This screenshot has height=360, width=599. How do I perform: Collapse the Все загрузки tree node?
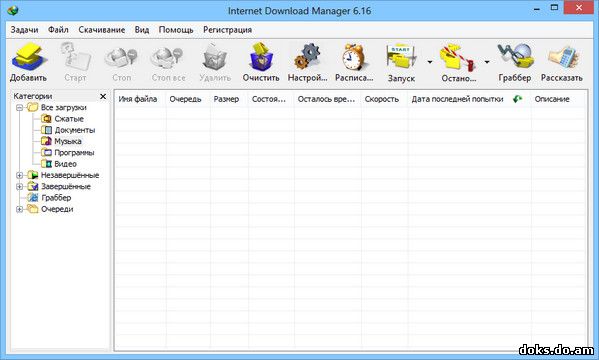click(x=19, y=108)
